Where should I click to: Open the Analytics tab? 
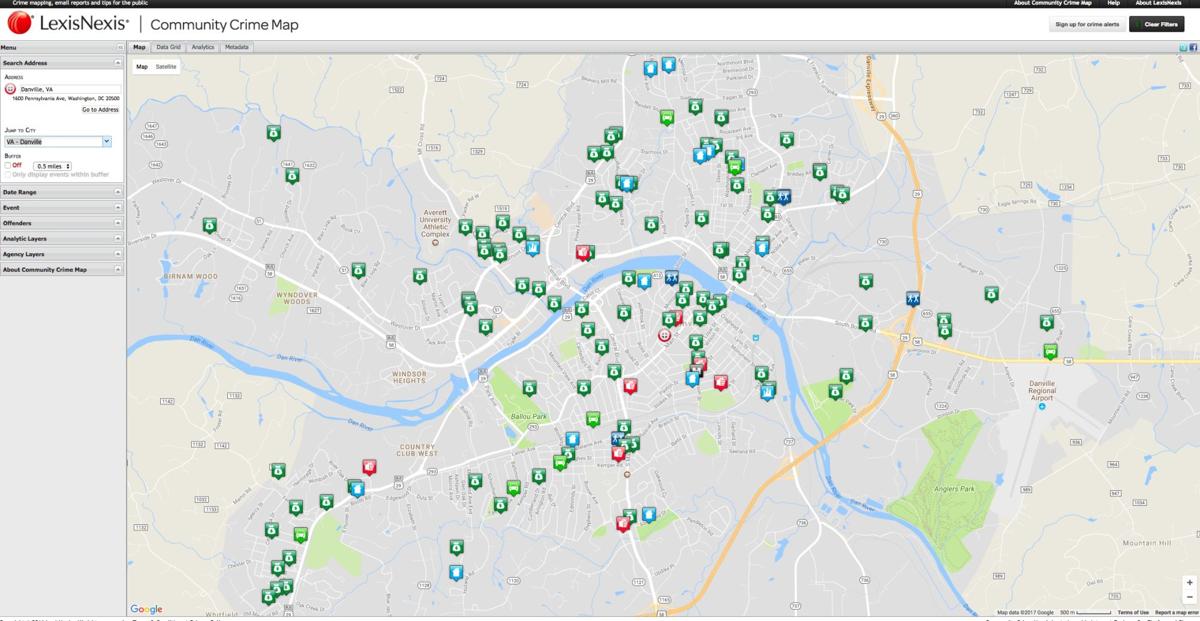pos(203,46)
